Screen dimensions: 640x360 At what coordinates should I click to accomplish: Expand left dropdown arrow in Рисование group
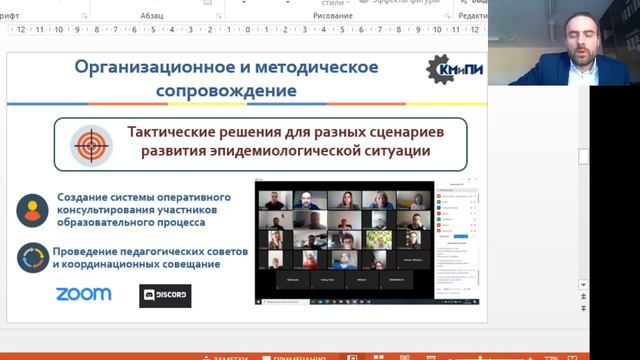click(x=244, y=2)
